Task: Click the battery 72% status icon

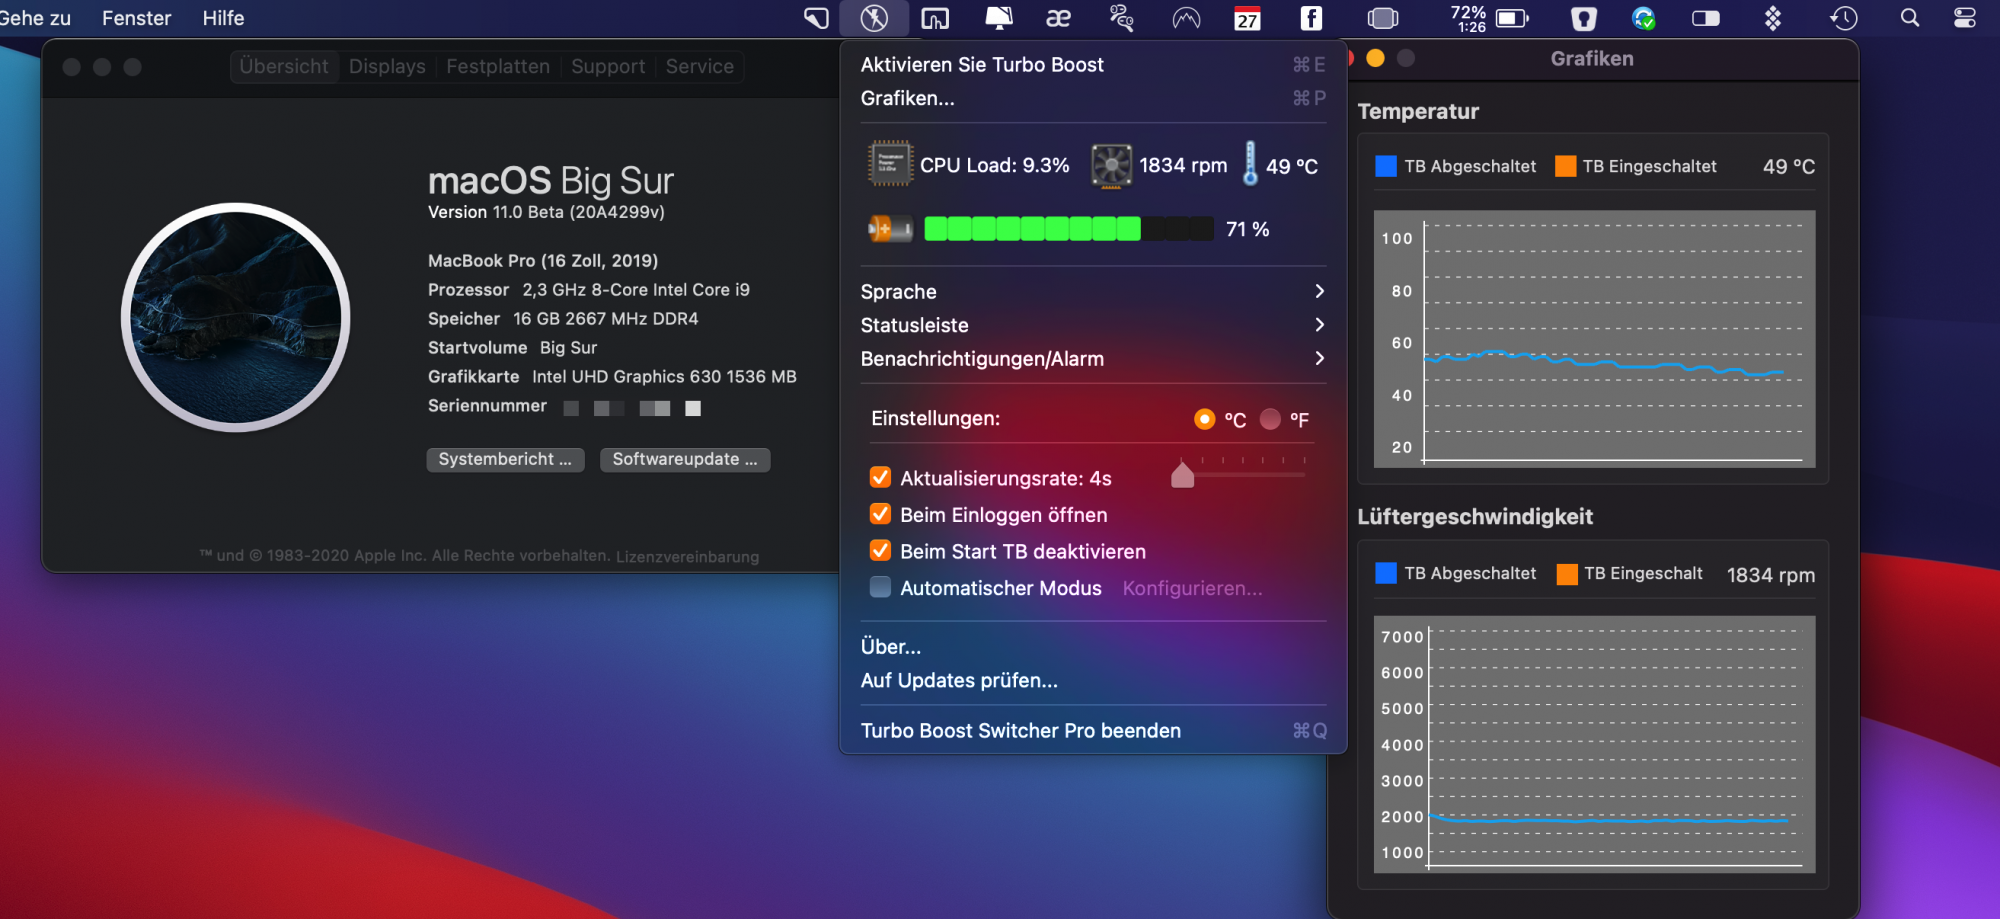Action: [1490, 18]
